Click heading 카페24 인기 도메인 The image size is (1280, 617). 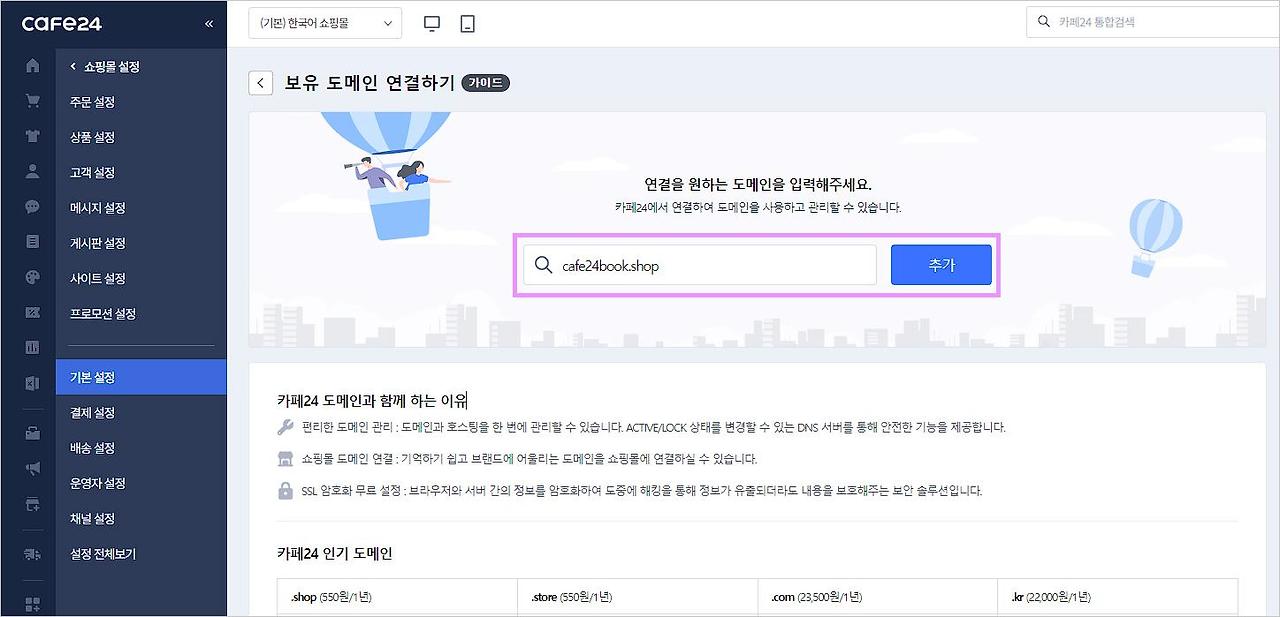pos(335,554)
